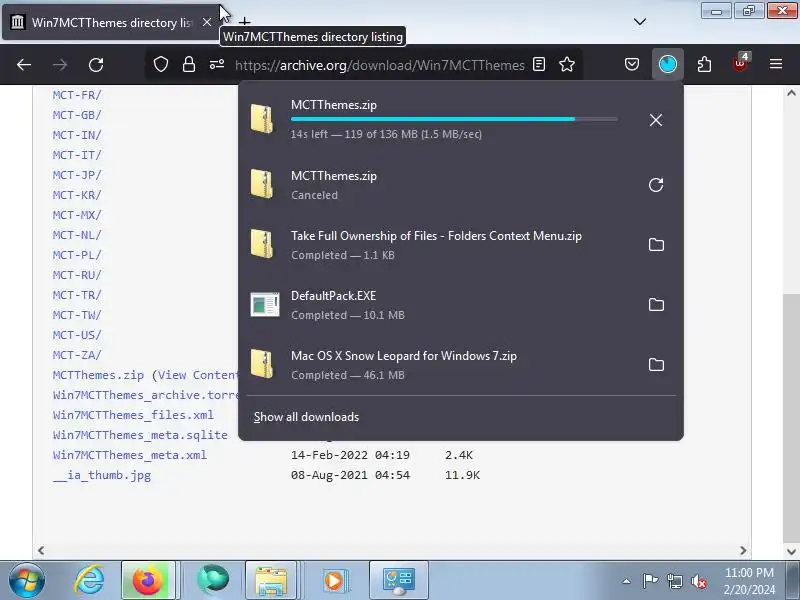Click the horizontal scrollbar right arrow
Image resolution: width=800 pixels, height=600 pixels.
tap(743, 551)
